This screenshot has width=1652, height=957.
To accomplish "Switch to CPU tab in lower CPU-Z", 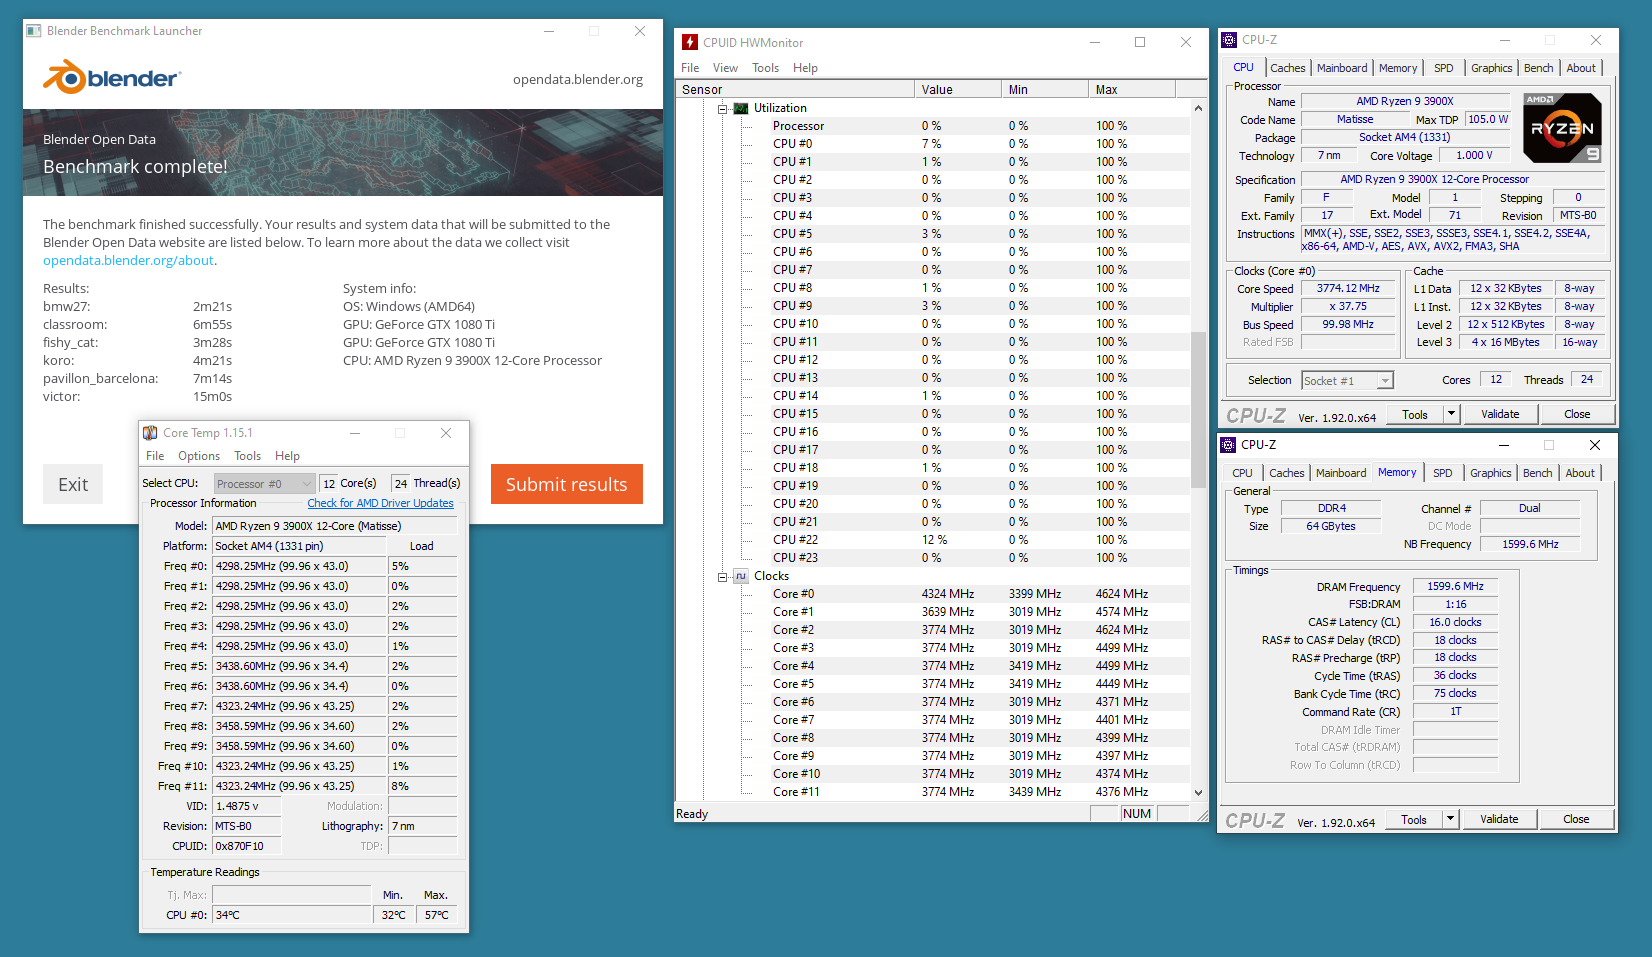I will (x=1242, y=473).
